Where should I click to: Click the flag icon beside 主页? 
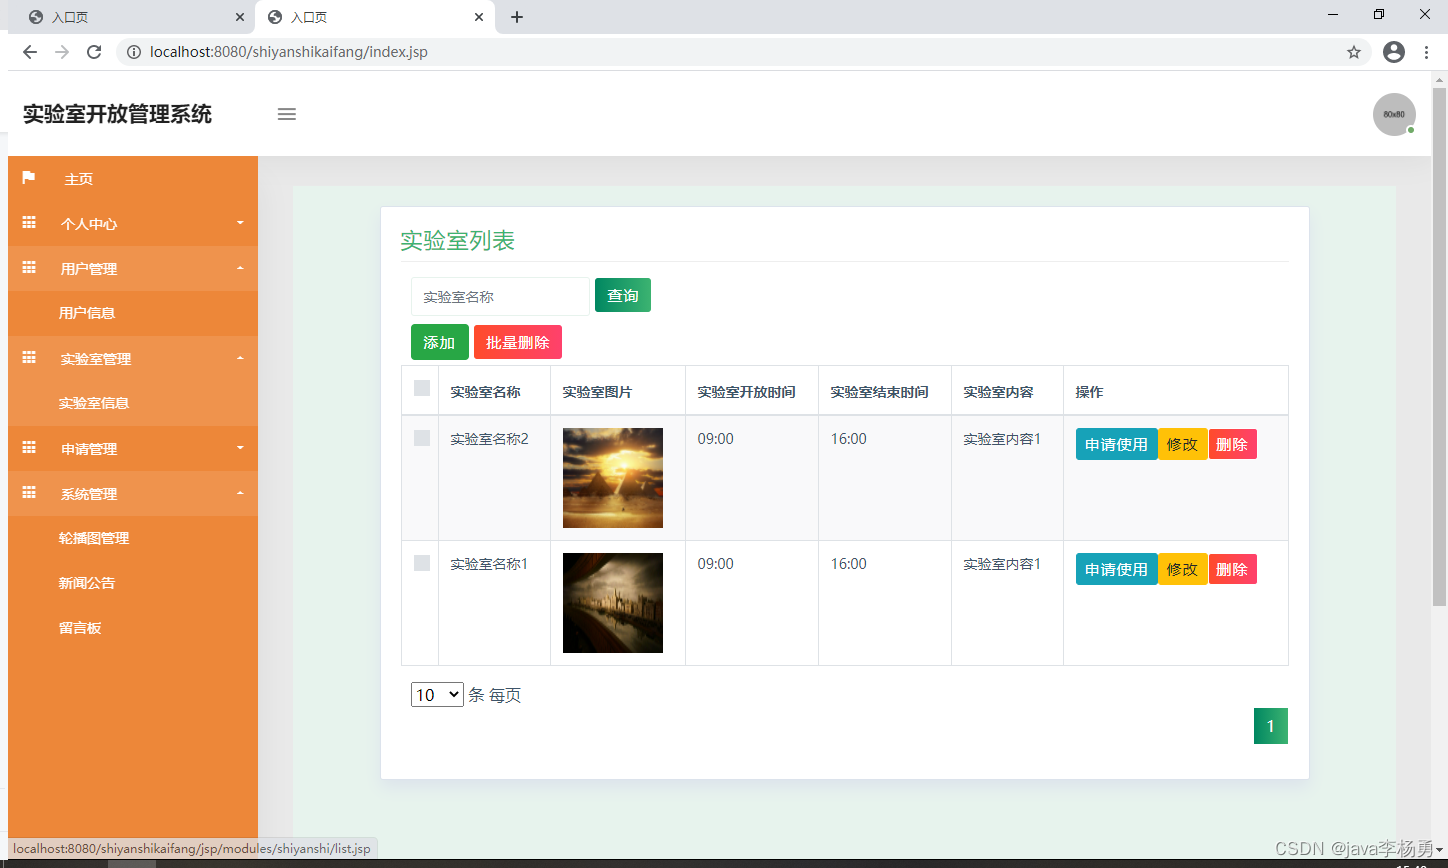coord(29,178)
